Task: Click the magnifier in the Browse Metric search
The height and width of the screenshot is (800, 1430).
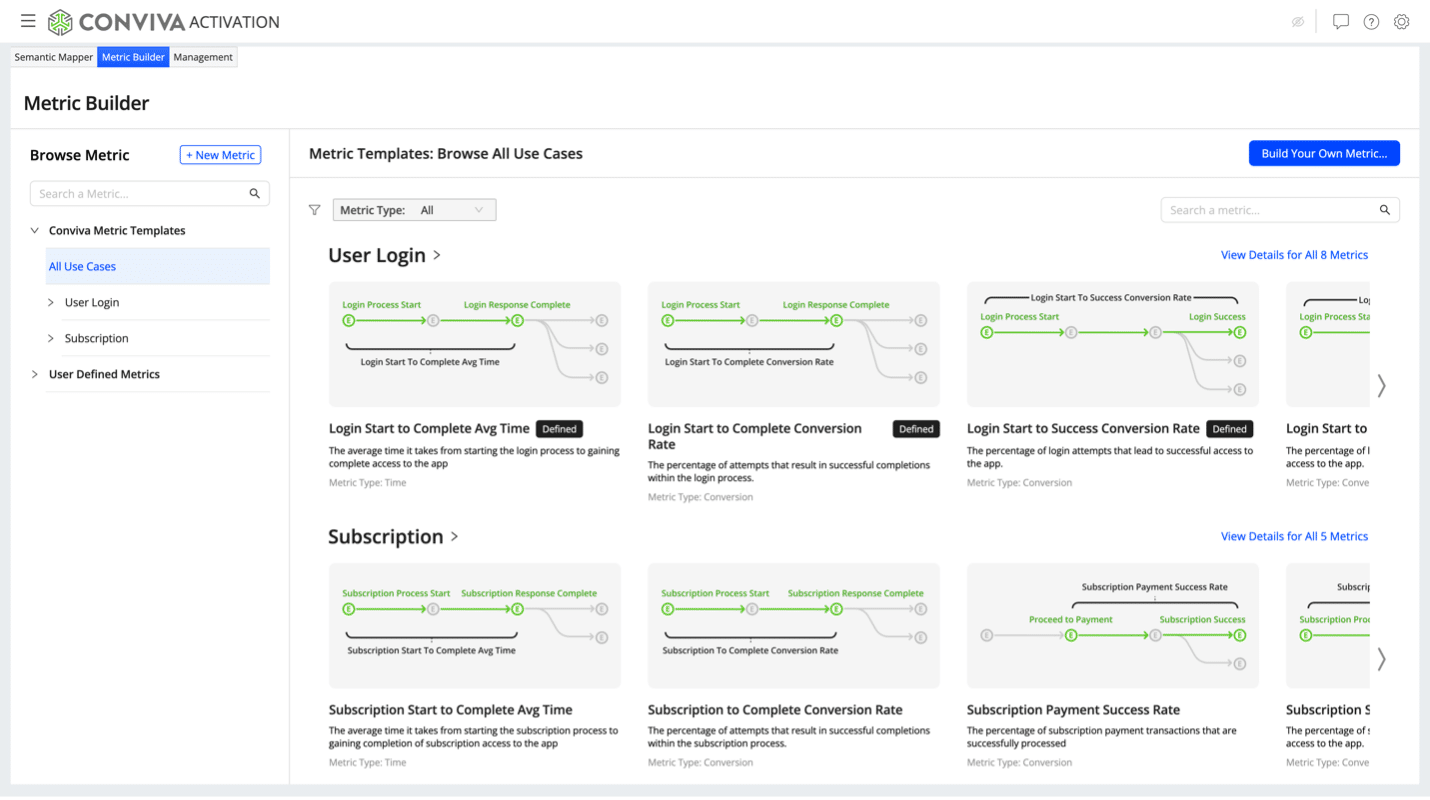Action: pyautogui.click(x=254, y=194)
